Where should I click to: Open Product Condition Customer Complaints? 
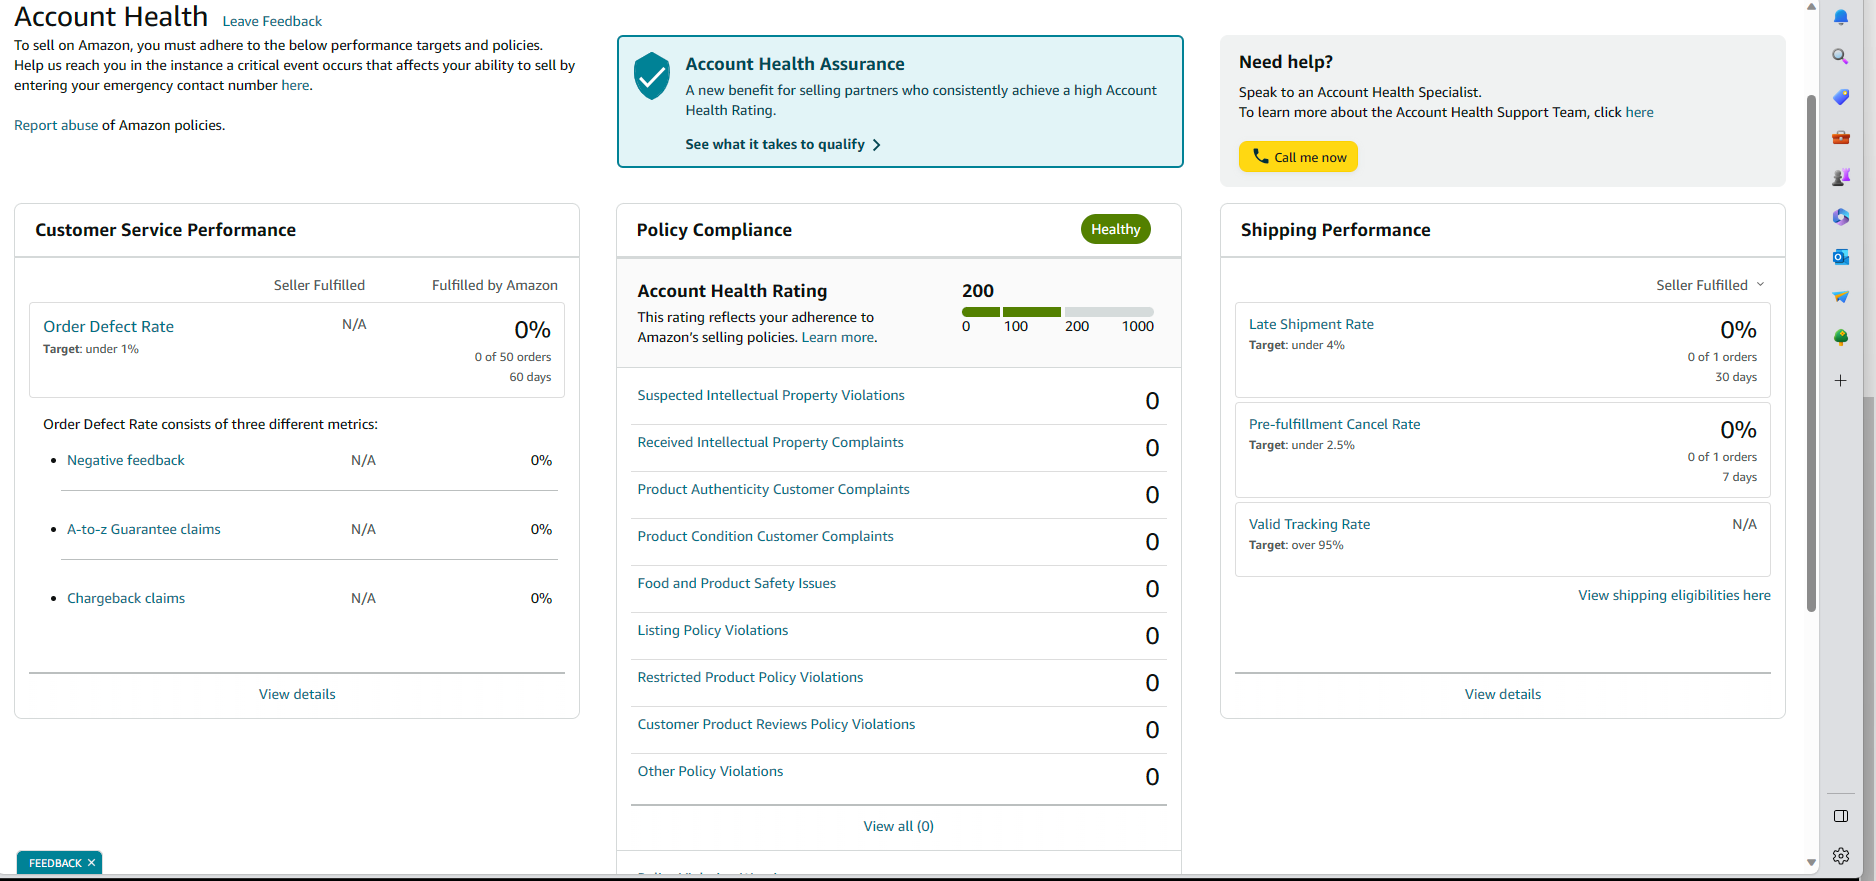[x=766, y=536]
